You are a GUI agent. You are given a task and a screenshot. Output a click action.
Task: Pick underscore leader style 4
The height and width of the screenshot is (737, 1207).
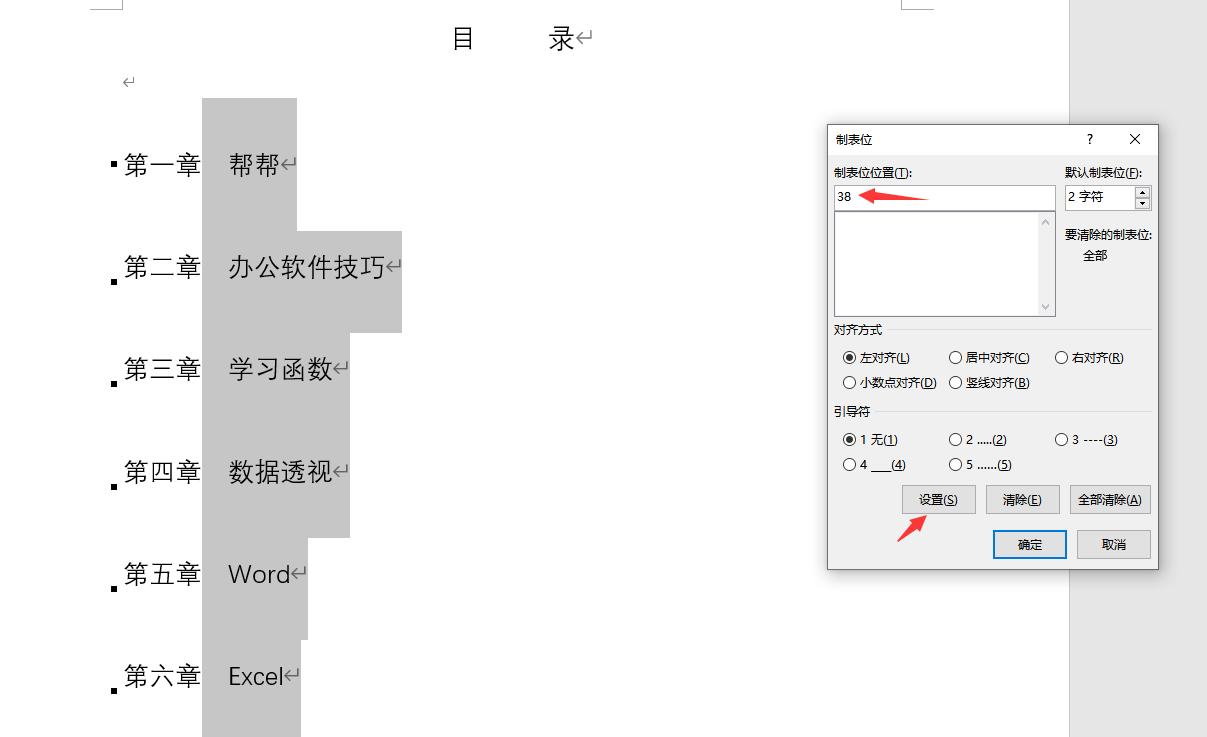[849, 464]
